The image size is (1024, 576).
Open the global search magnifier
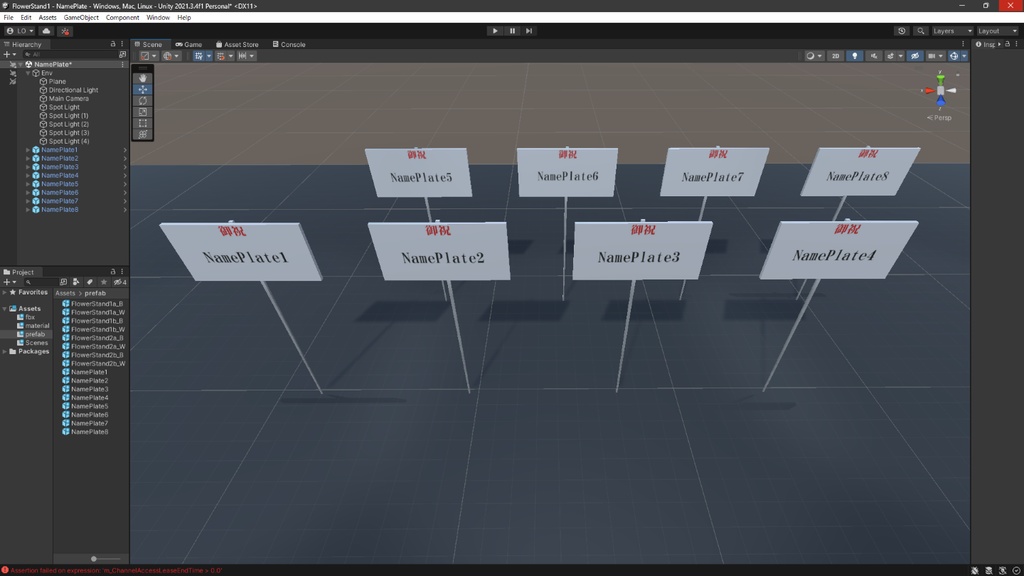(921, 31)
